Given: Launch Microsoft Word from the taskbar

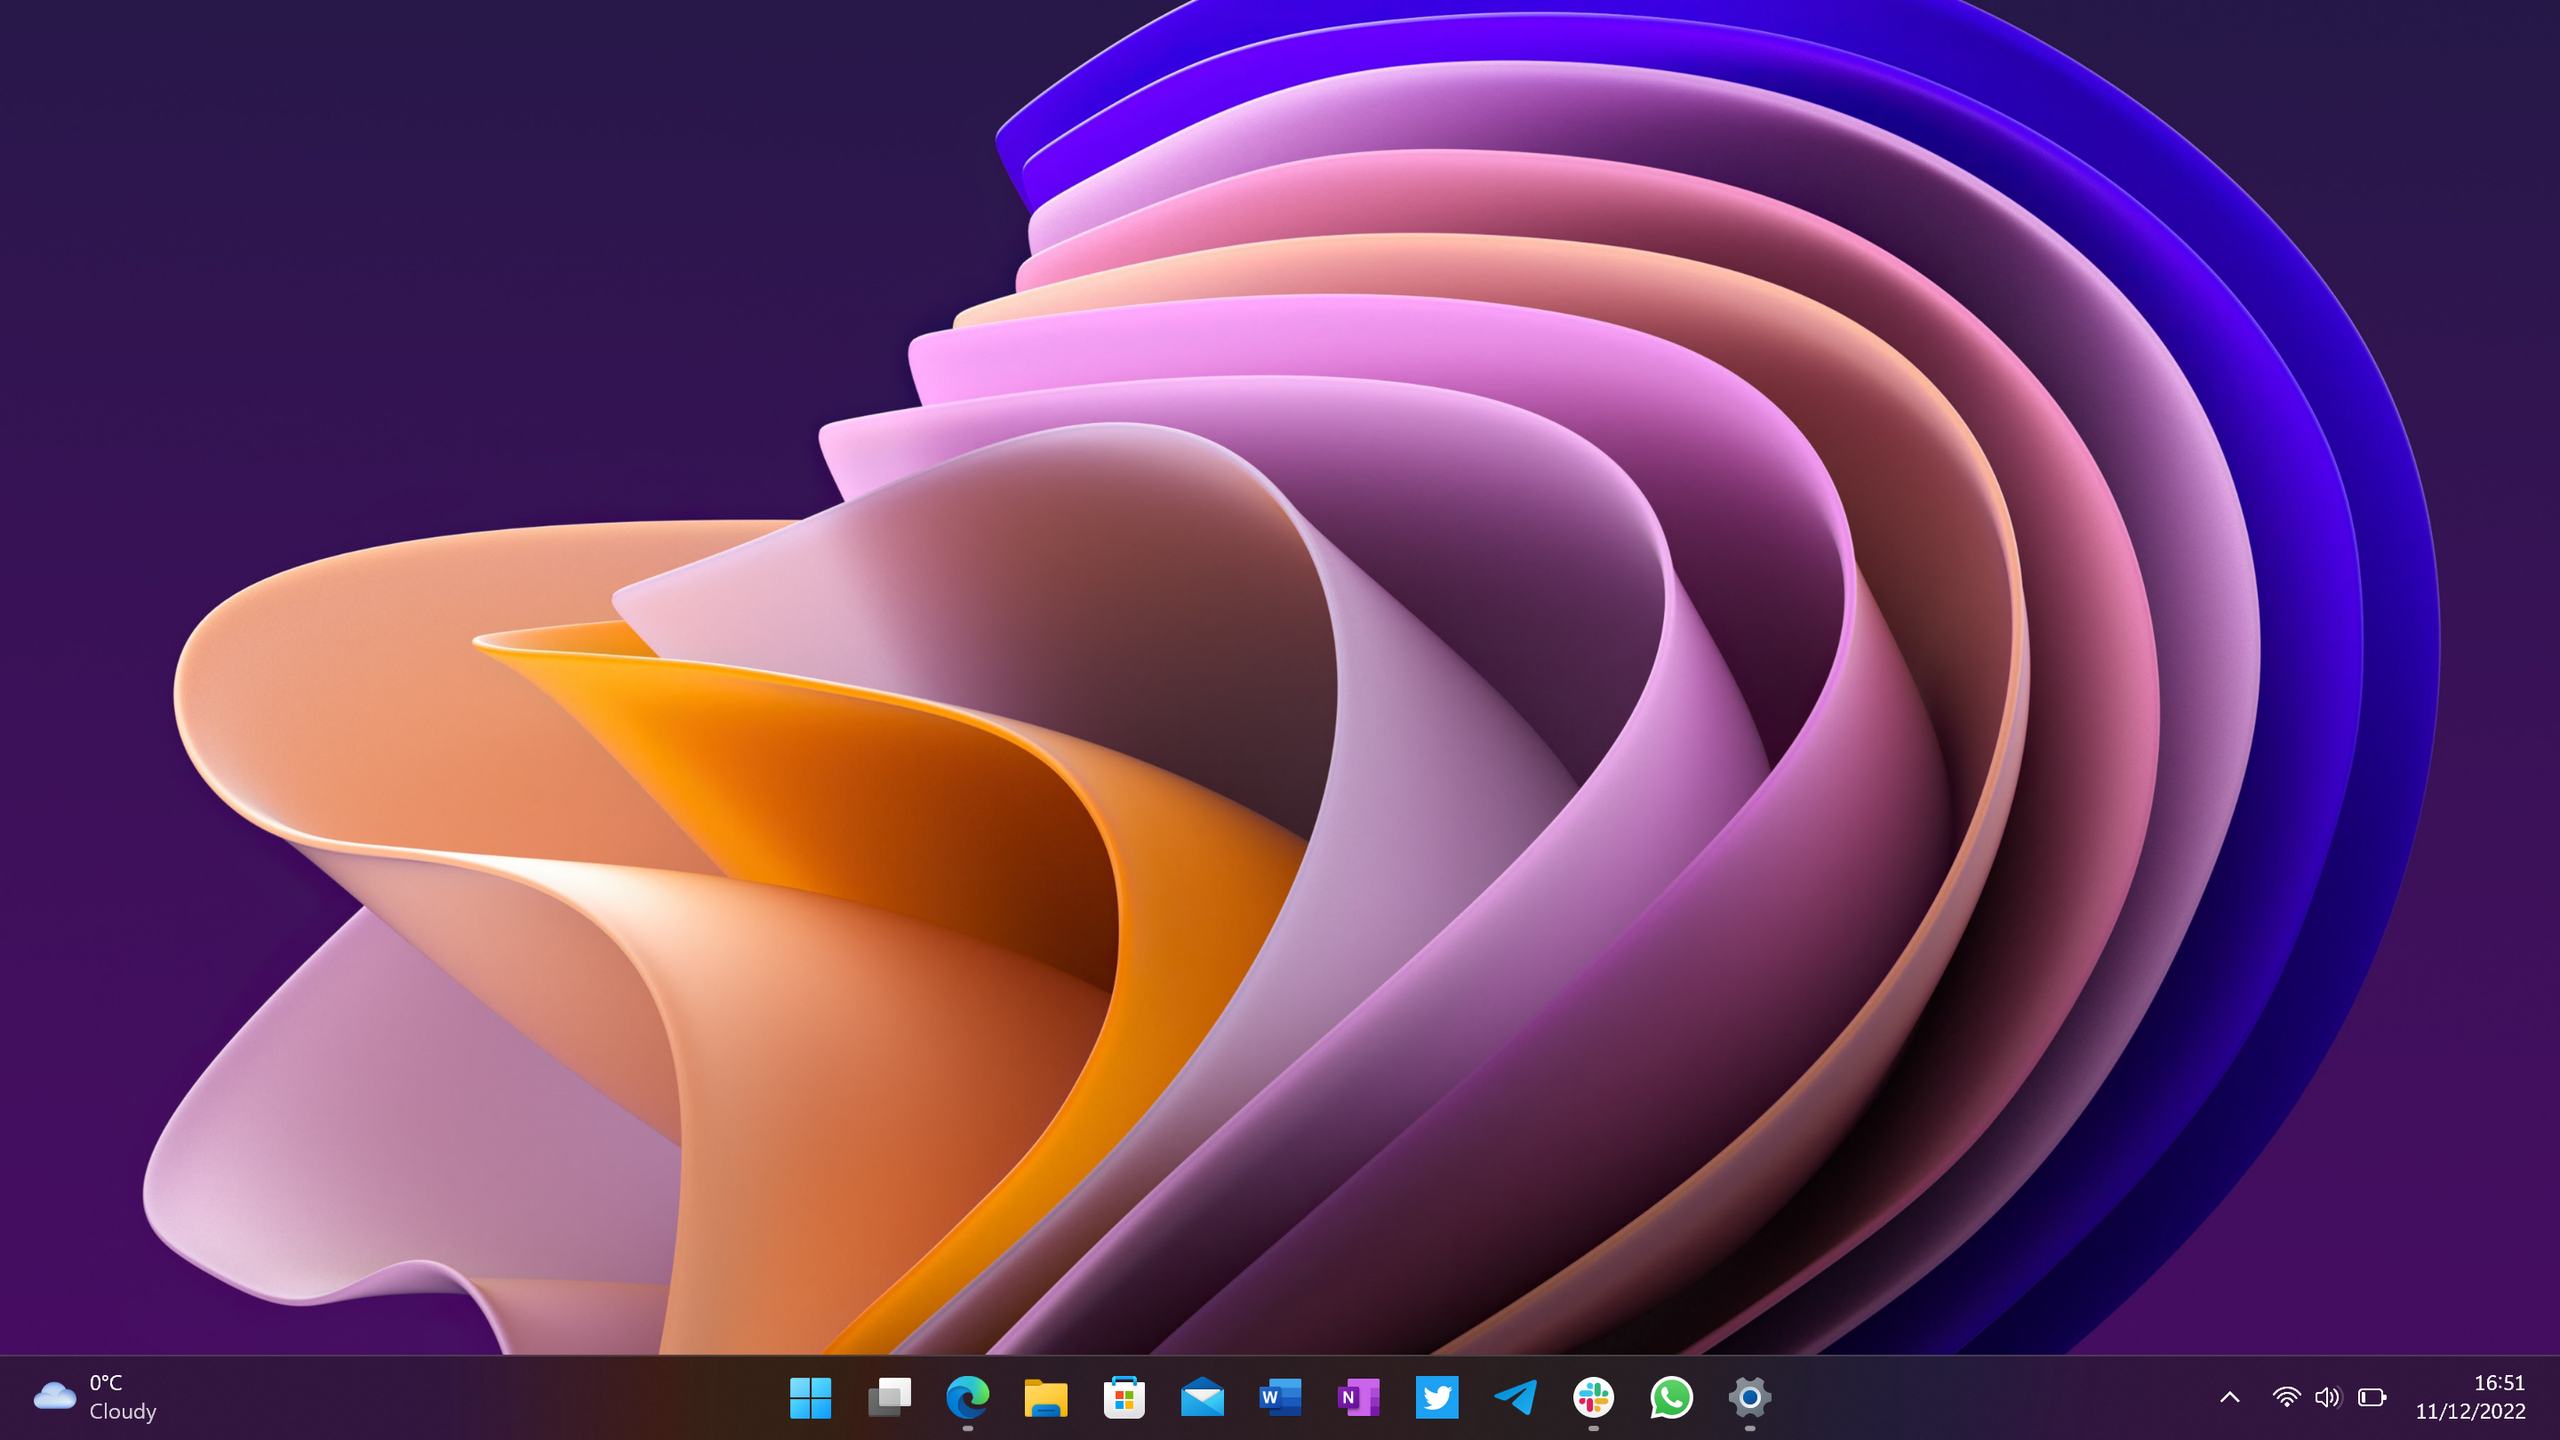Looking at the screenshot, I should [x=1280, y=1397].
